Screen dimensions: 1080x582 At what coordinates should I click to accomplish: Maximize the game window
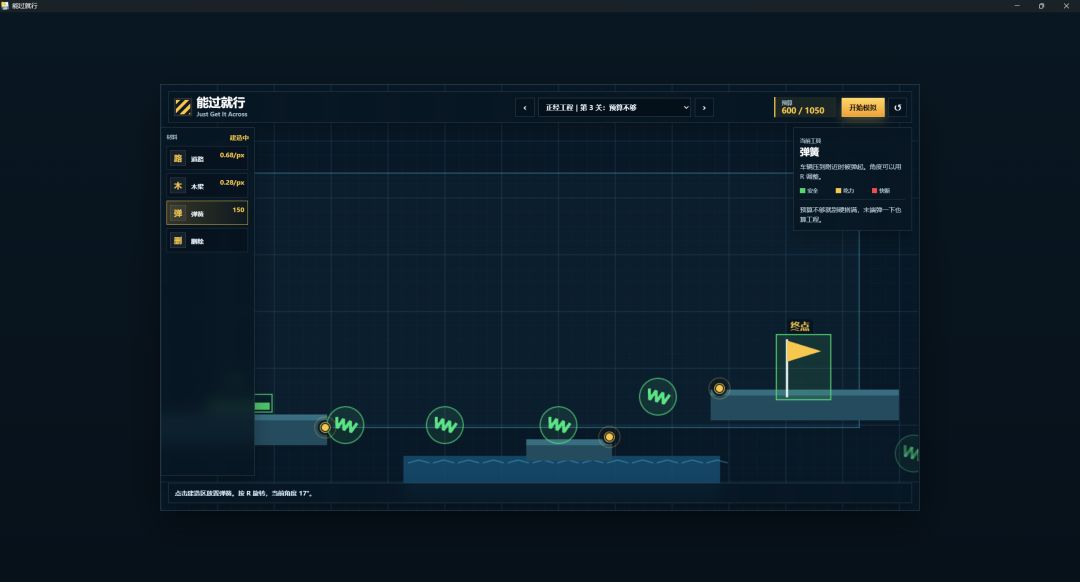tap(1041, 6)
